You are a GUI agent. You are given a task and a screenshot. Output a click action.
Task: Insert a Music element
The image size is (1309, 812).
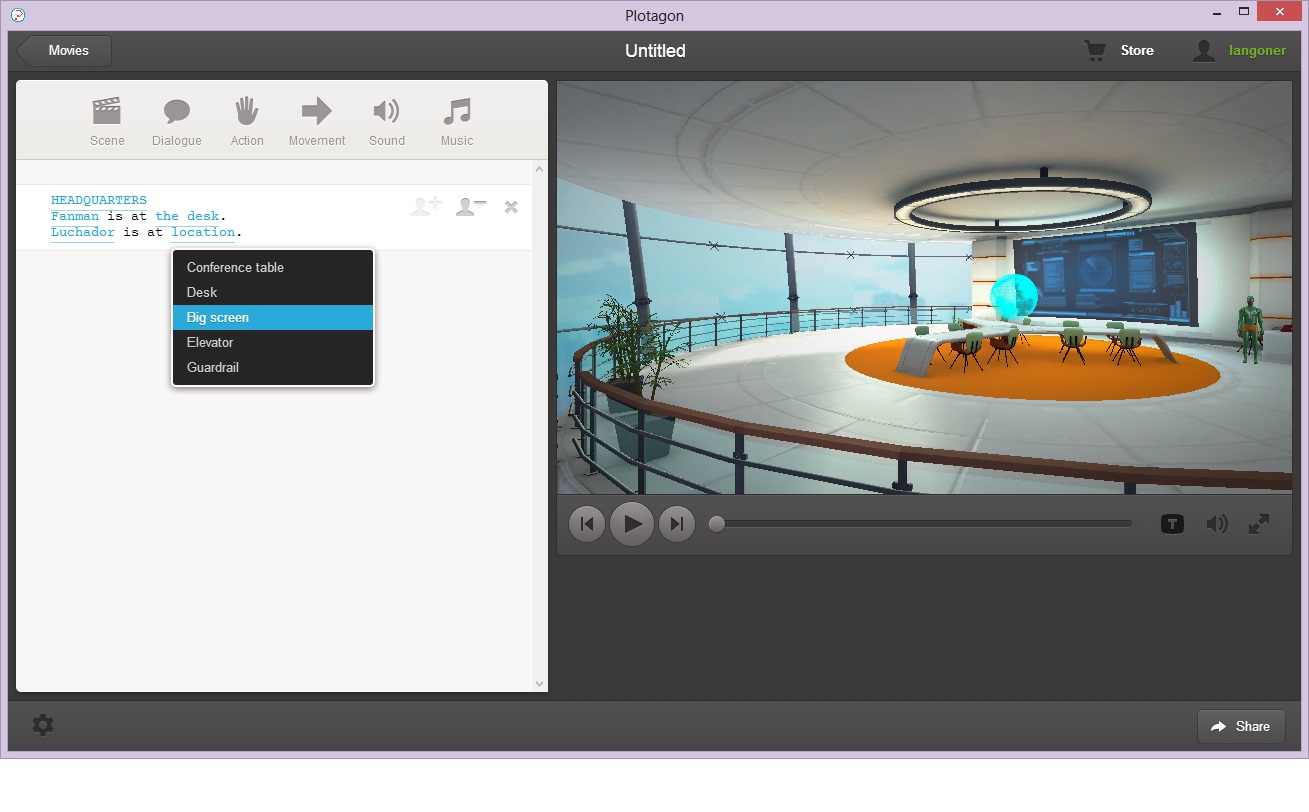click(x=457, y=122)
